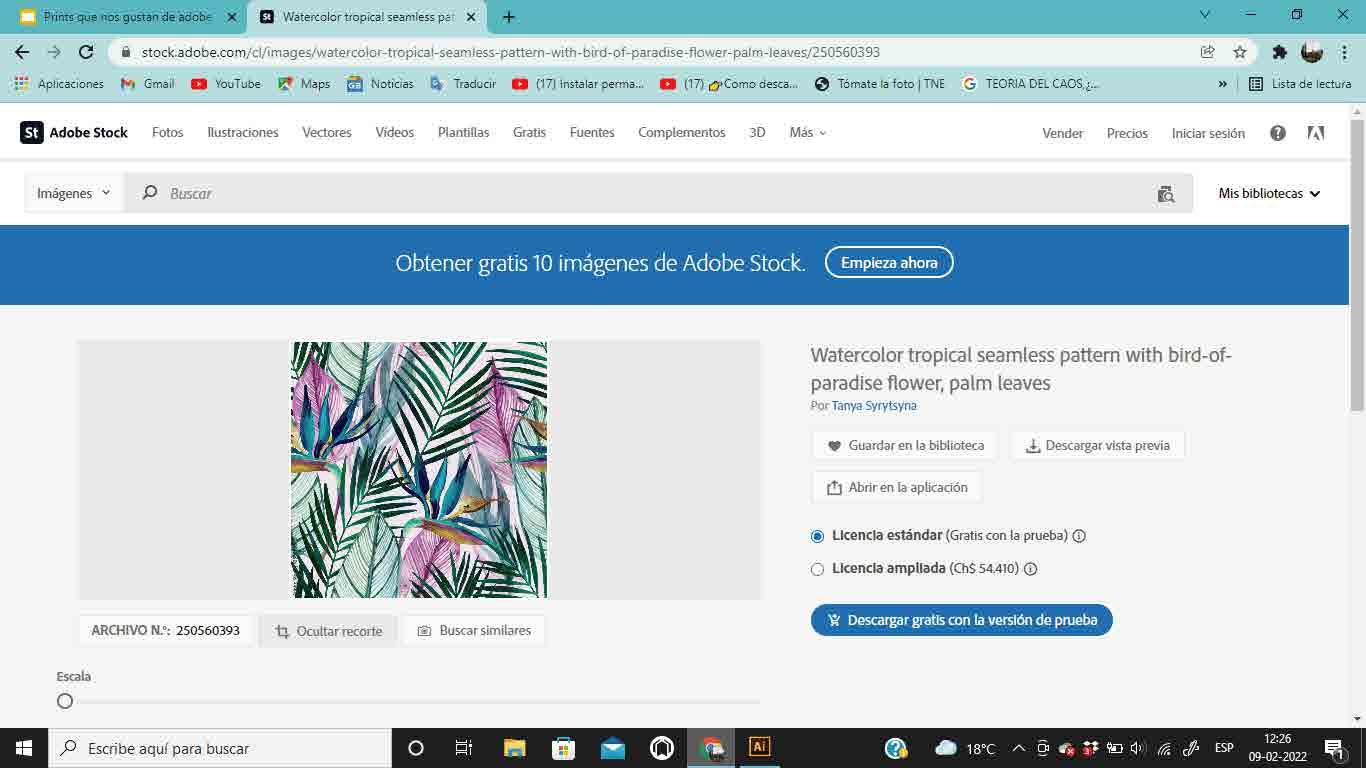This screenshot has width=1366, height=768.
Task: Switch to the Prints que nos gustan tab
Action: click(x=128, y=17)
